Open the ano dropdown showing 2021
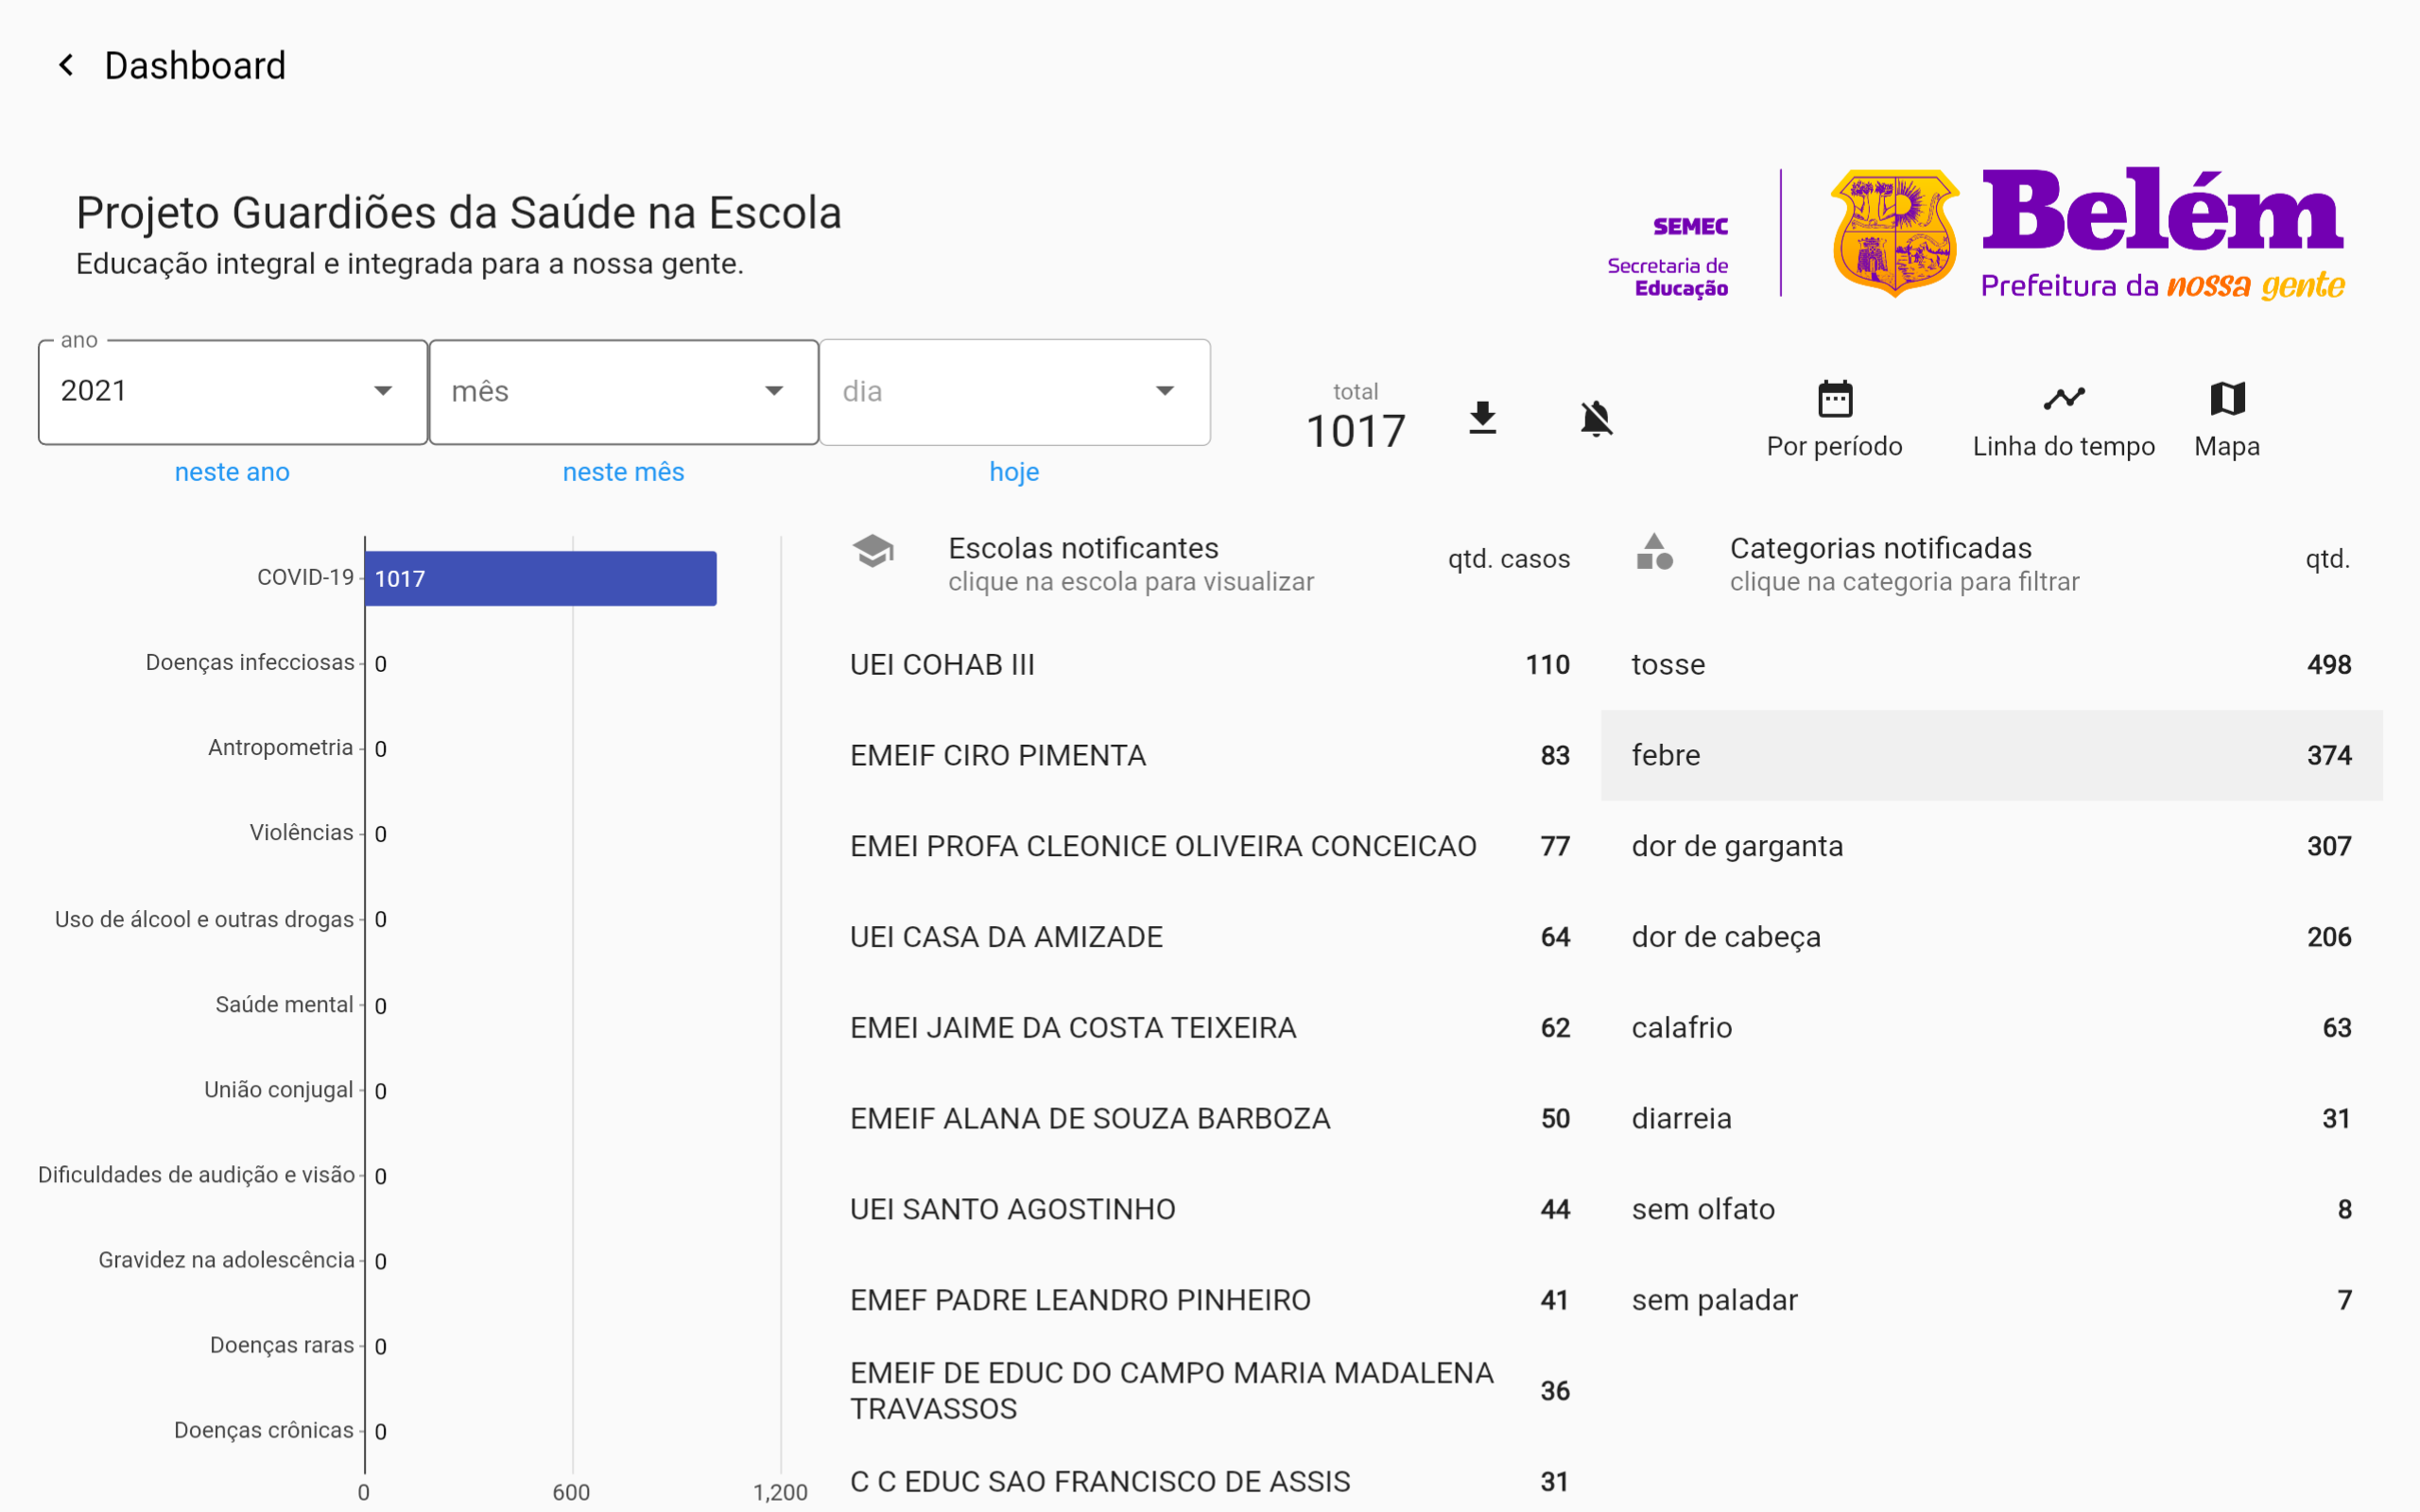This screenshot has height=1512, width=2420. tap(233, 392)
